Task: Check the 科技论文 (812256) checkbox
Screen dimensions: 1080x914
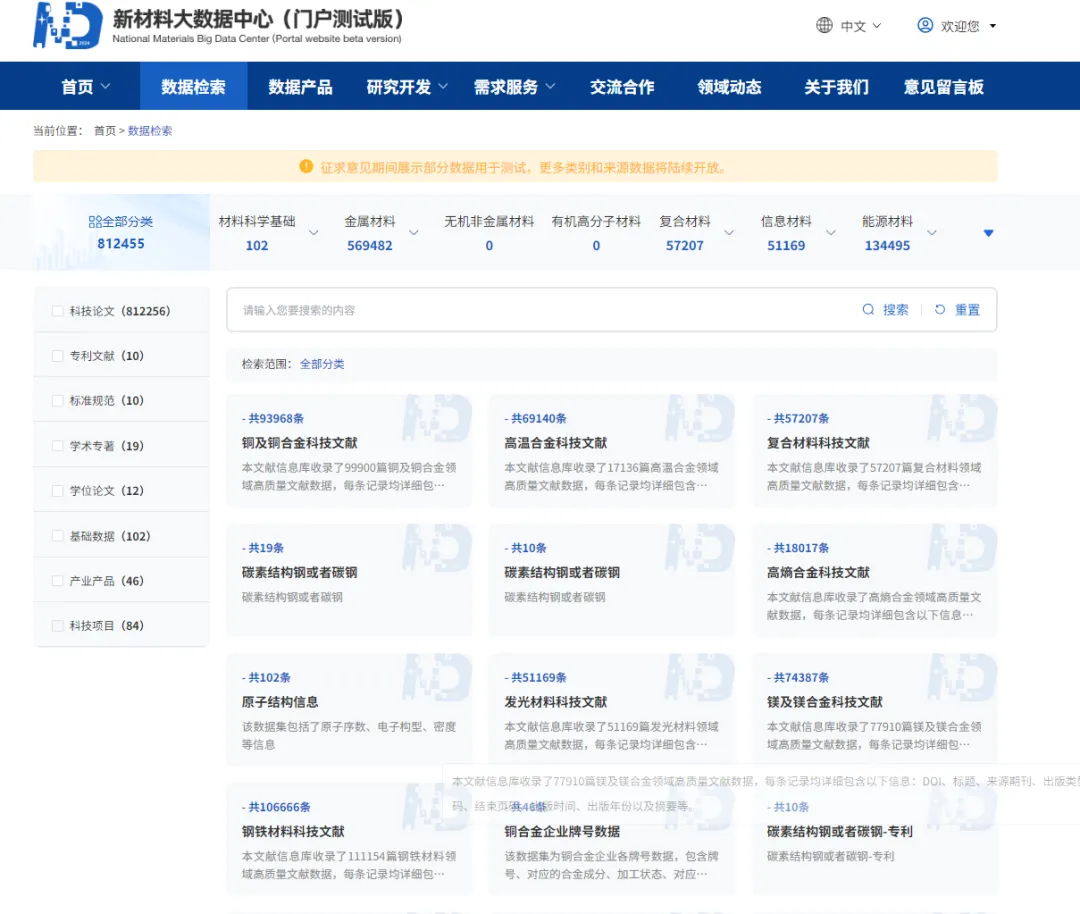Action: pyautogui.click(x=58, y=311)
